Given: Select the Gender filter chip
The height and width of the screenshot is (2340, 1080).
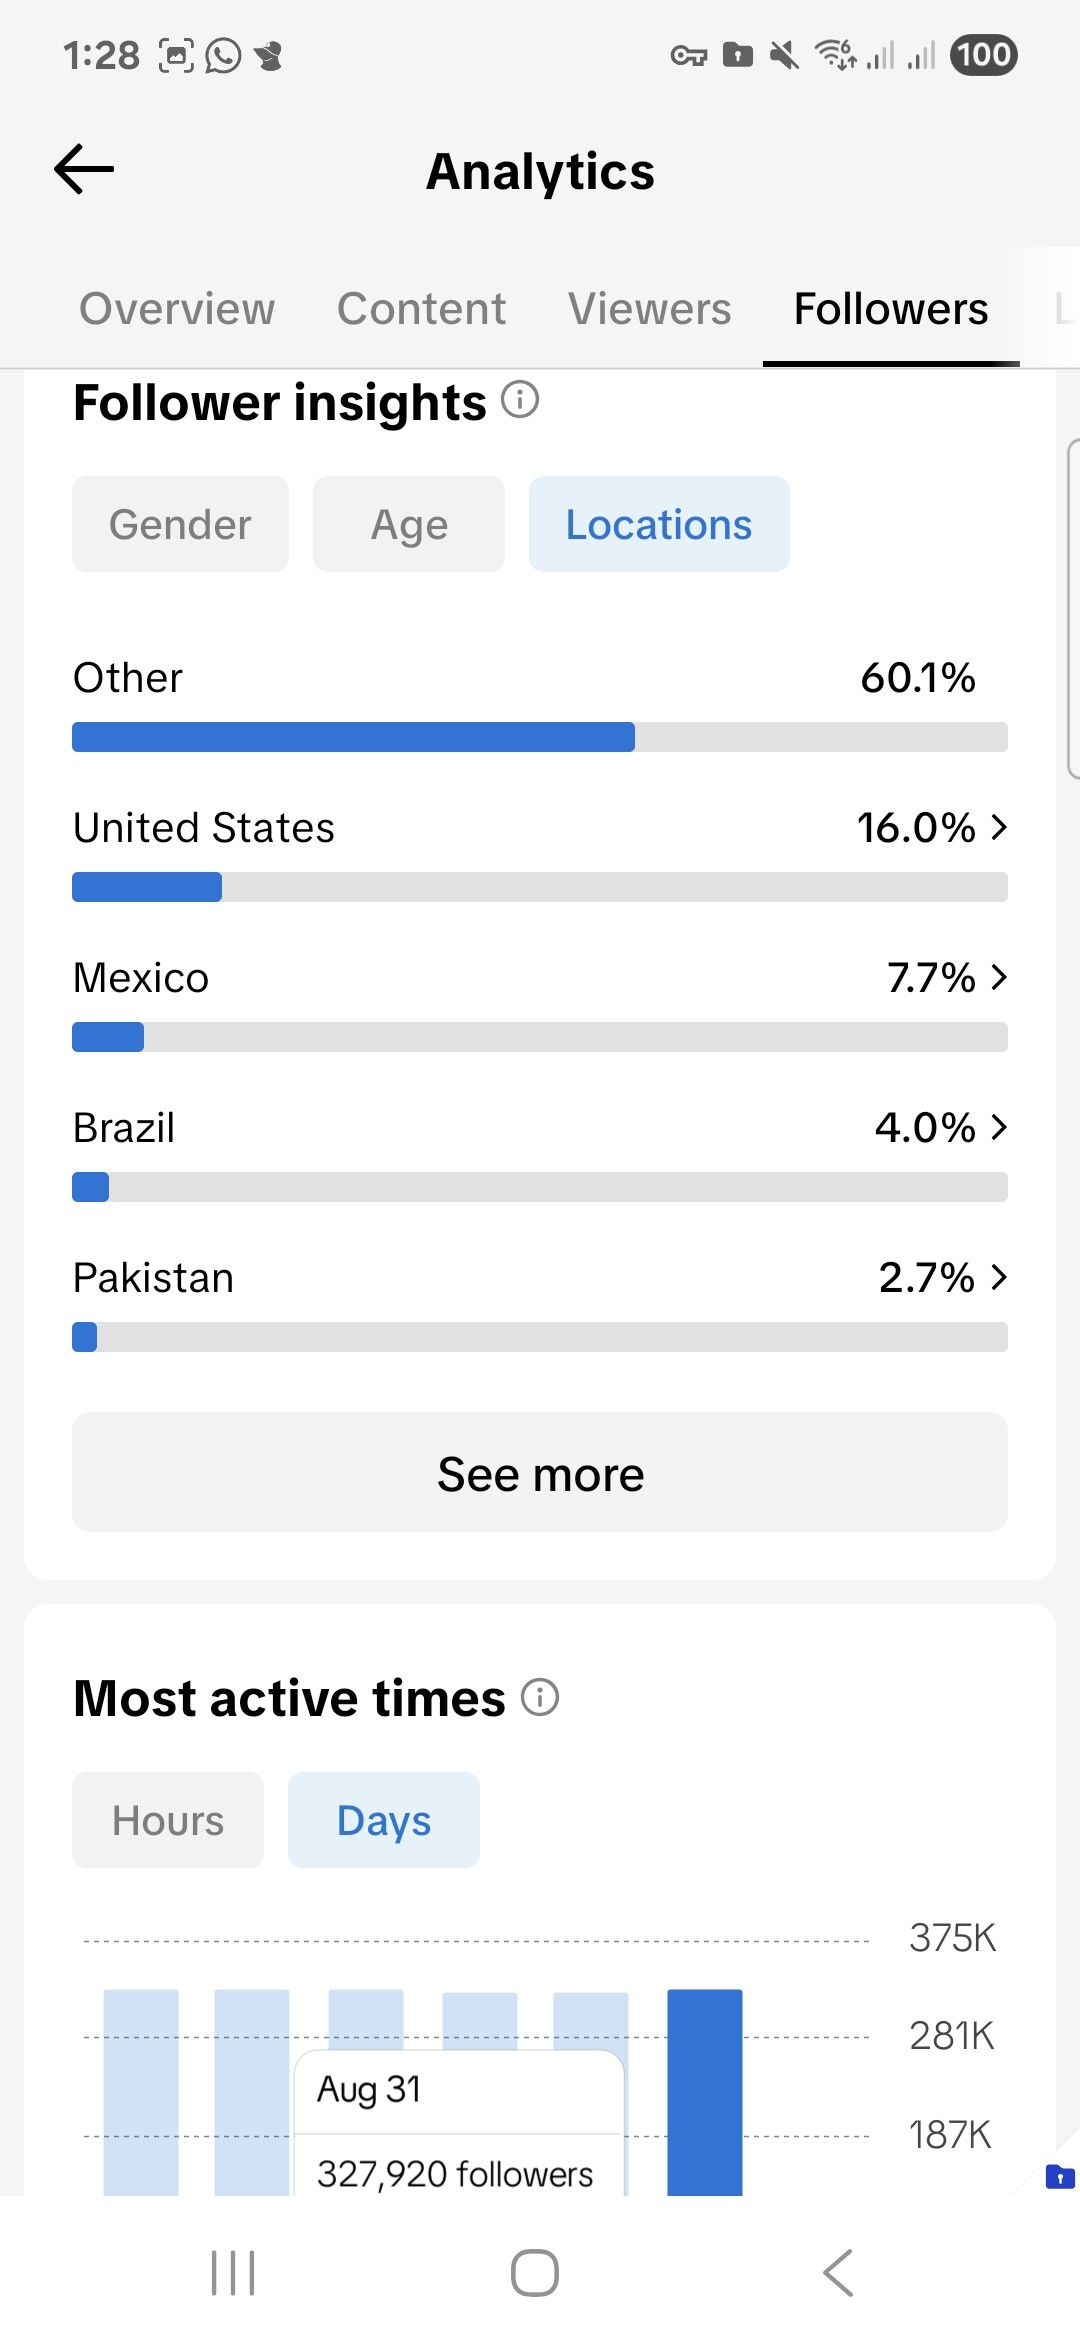Looking at the screenshot, I should point(180,524).
